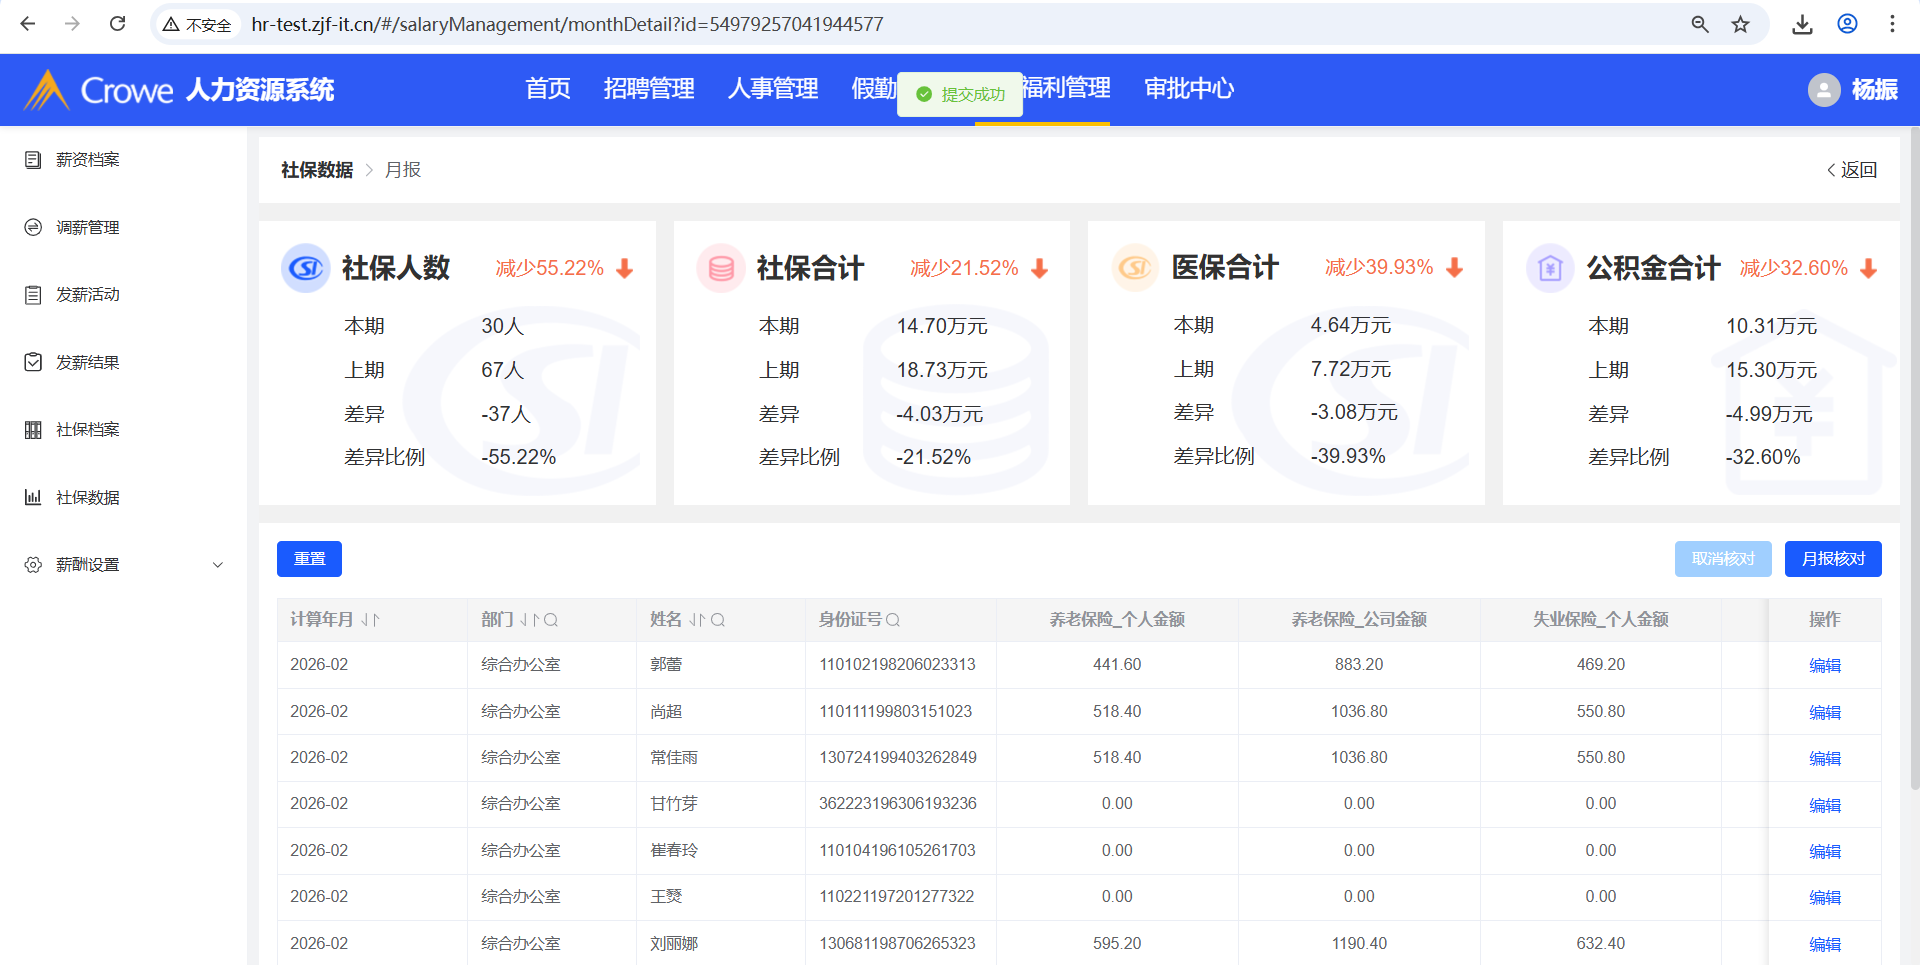Click the user avatar icon beside 杨振
Viewport: 1920px width, 965px height.
[x=1823, y=90]
